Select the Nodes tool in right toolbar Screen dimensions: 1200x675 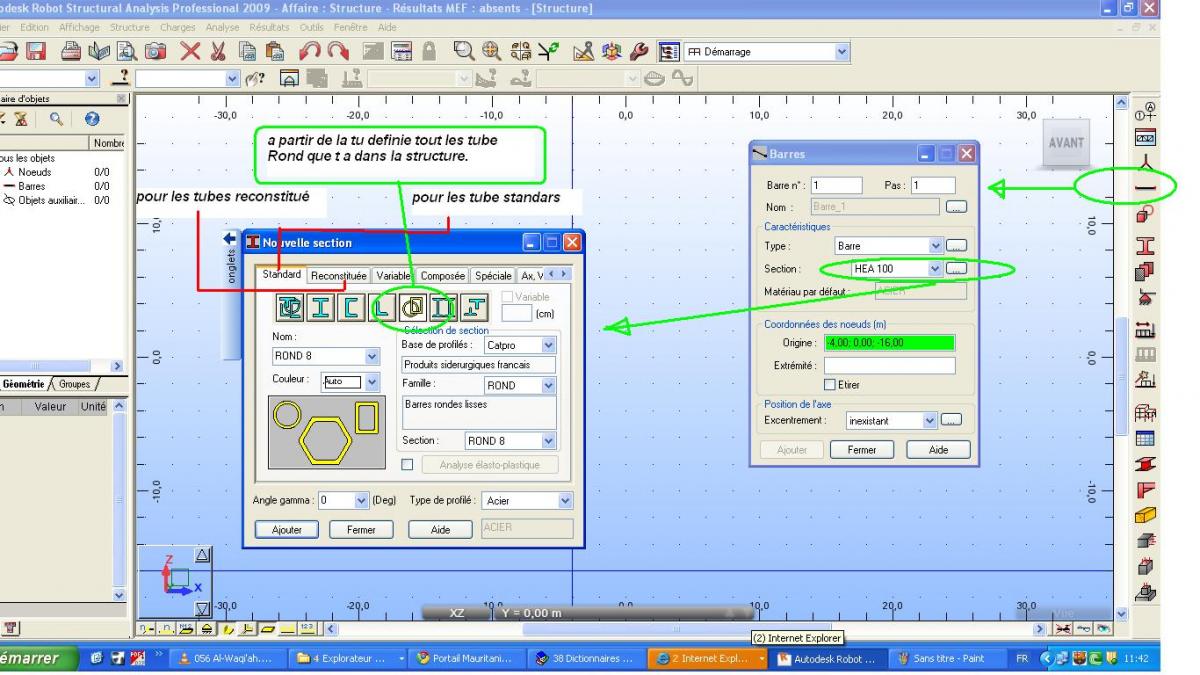click(1146, 162)
